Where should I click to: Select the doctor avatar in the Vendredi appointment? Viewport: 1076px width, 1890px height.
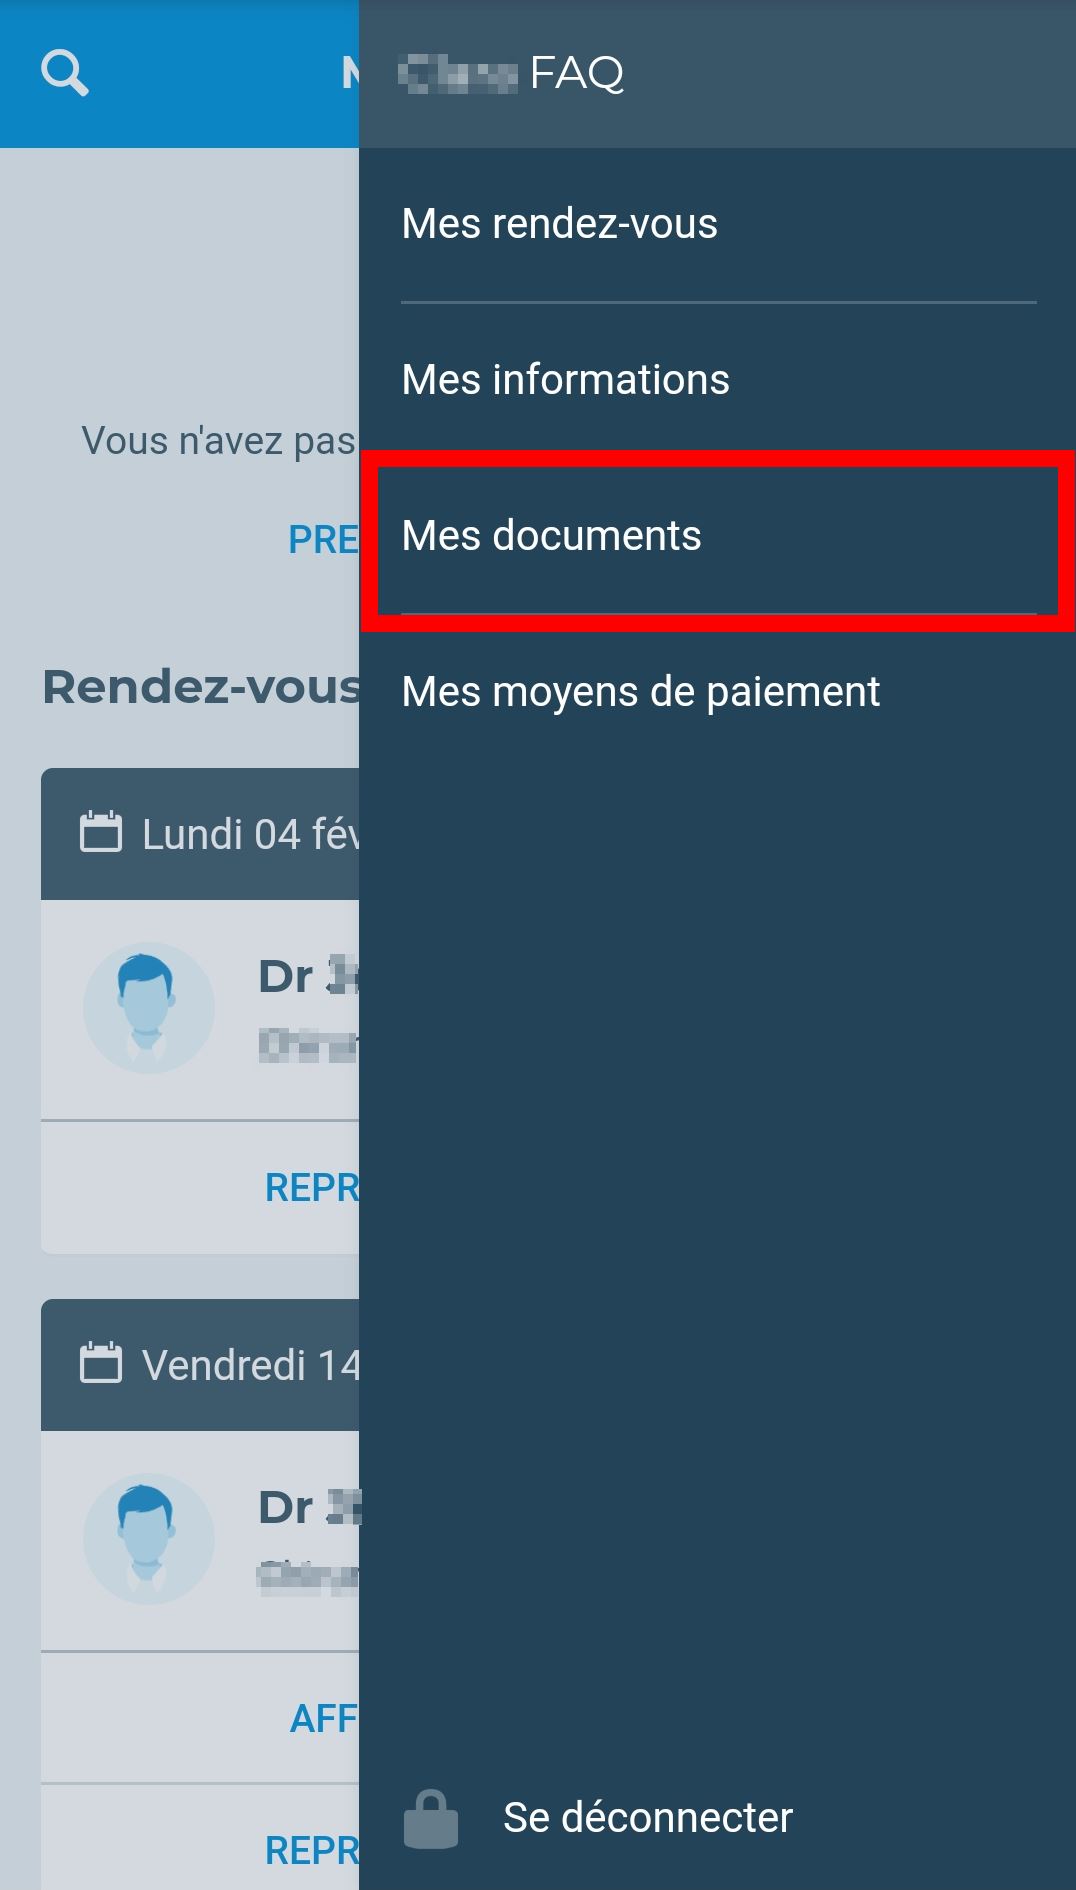pyautogui.click(x=149, y=1539)
